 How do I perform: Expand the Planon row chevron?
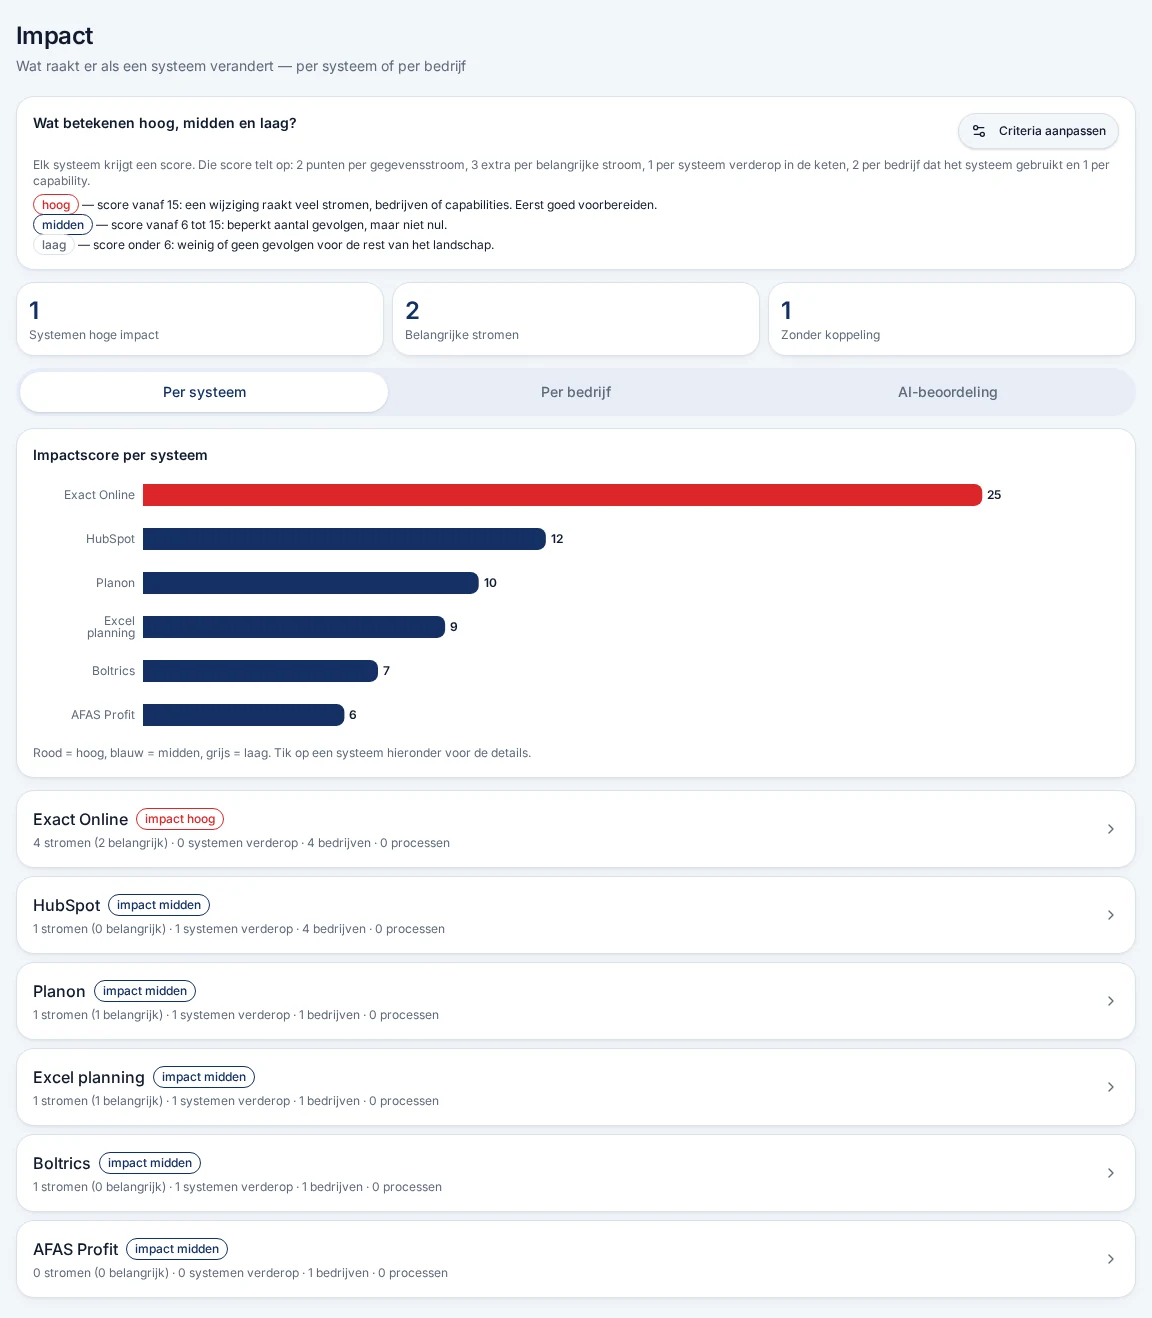[x=1110, y=1001]
